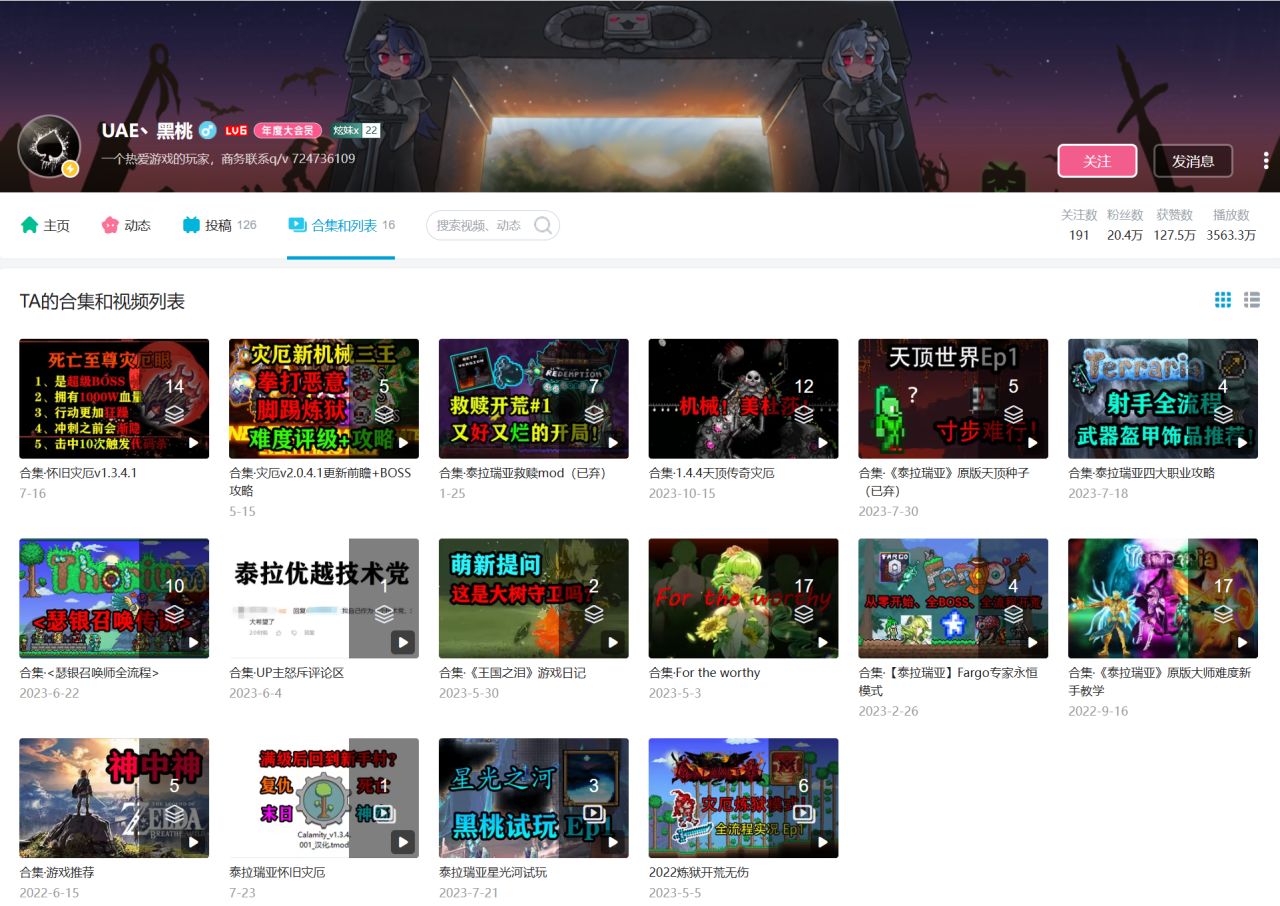Open the 投稿 tab

(219, 225)
